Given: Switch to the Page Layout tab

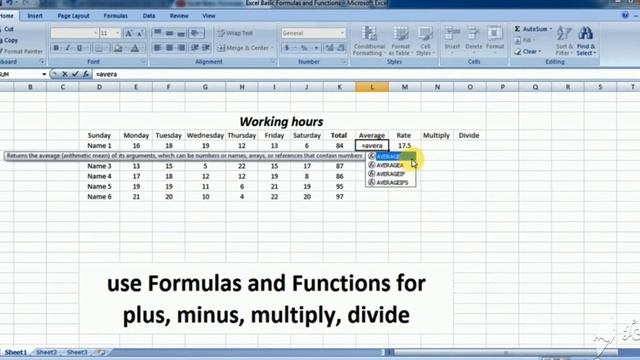Looking at the screenshot, I should coord(73,16).
